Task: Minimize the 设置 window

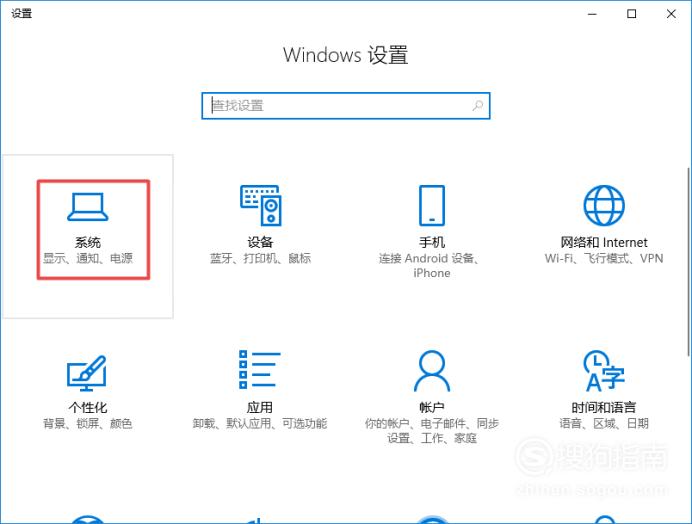Action: (x=592, y=14)
